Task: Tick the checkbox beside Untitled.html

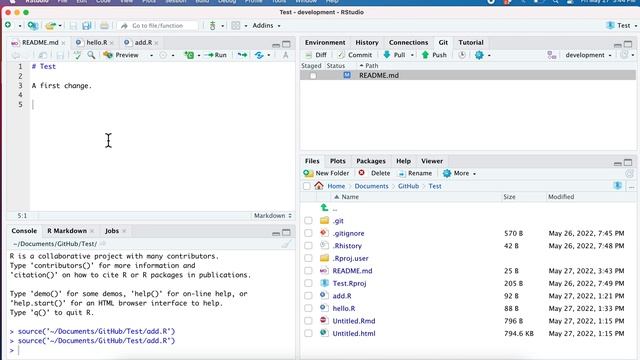Action: tap(308, 333)
